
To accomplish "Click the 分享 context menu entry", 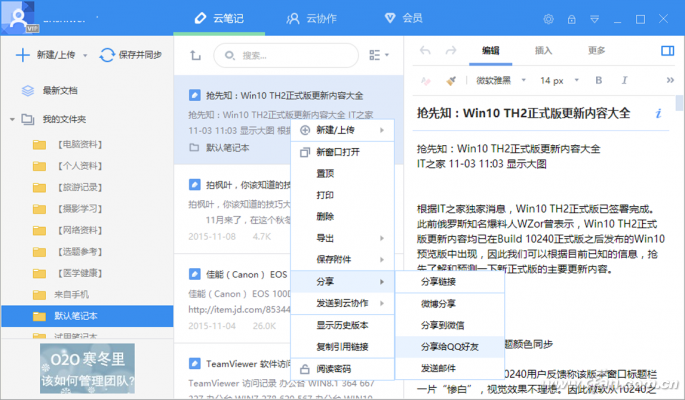I will (342, 282).
